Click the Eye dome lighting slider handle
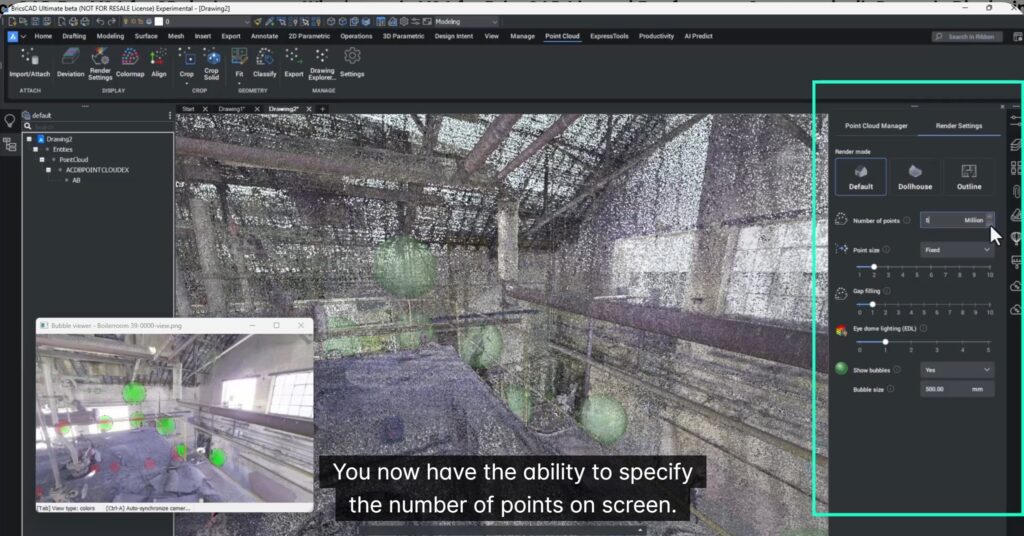The height and width of the screenshot is (536, 1024). pyautogui.click(x=886, y=341)
